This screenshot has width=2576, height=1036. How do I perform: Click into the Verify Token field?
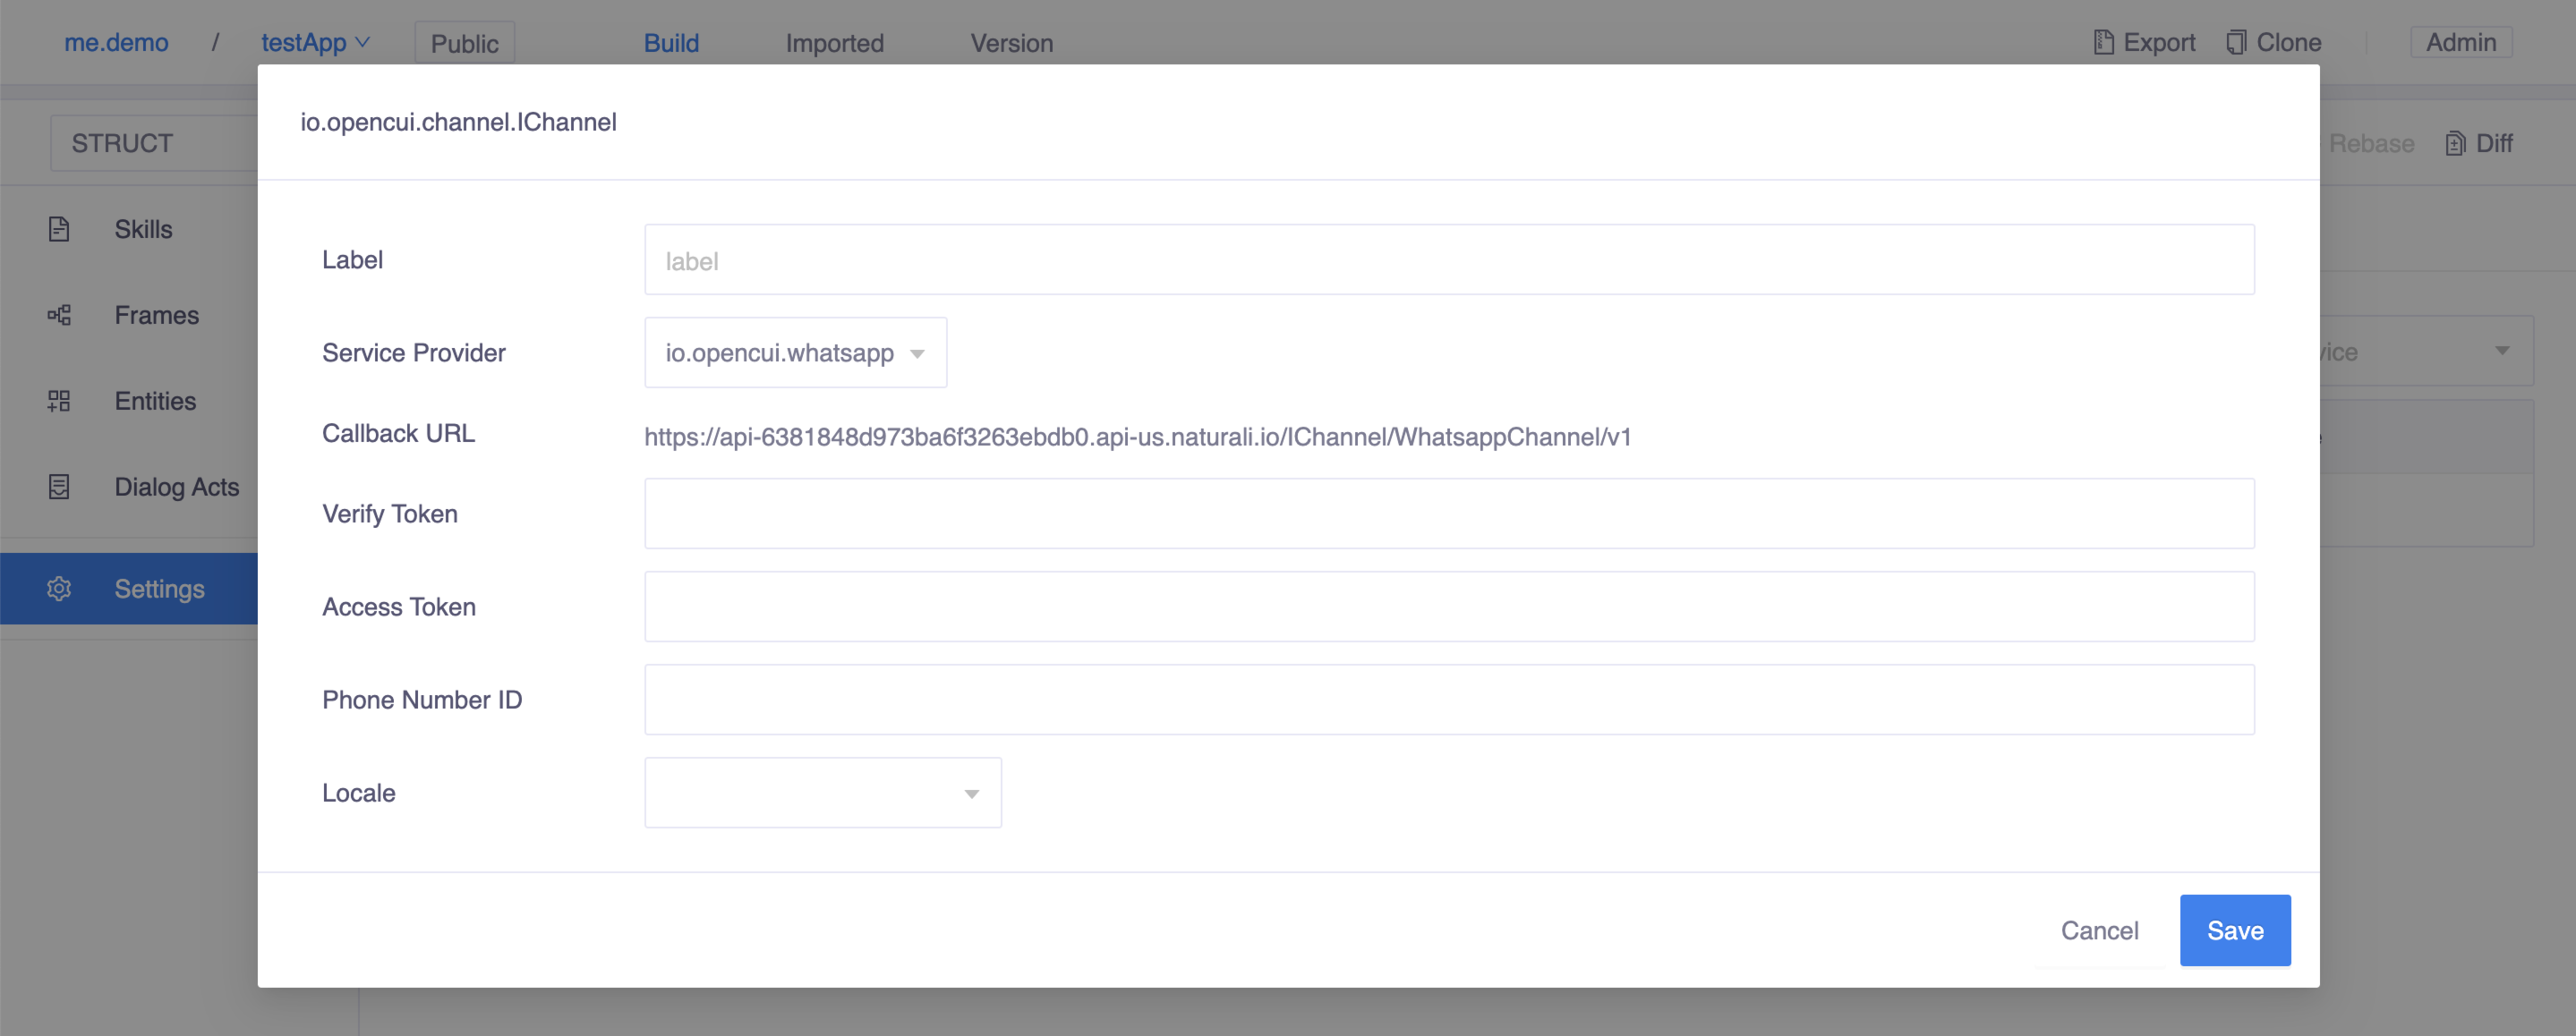pos(1448,513)
